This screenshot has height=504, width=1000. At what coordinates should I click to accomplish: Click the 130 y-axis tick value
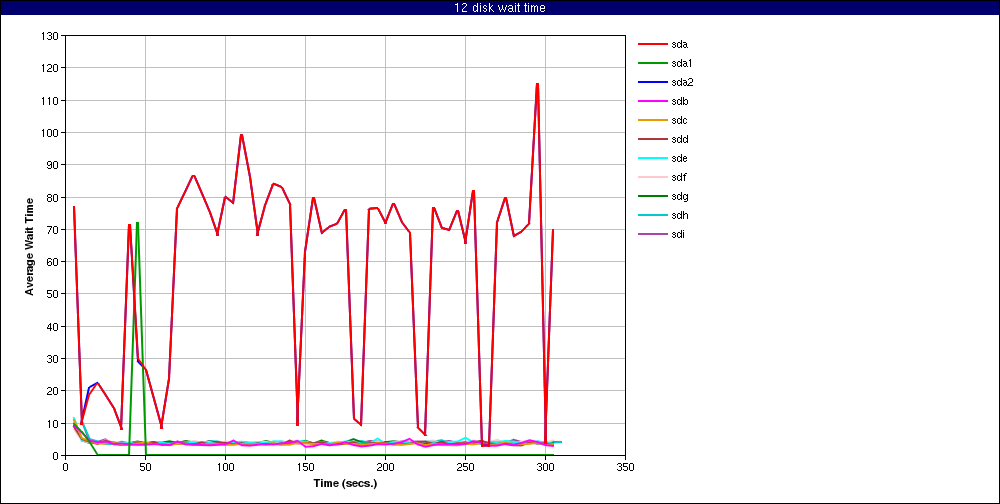click(52, 36)
